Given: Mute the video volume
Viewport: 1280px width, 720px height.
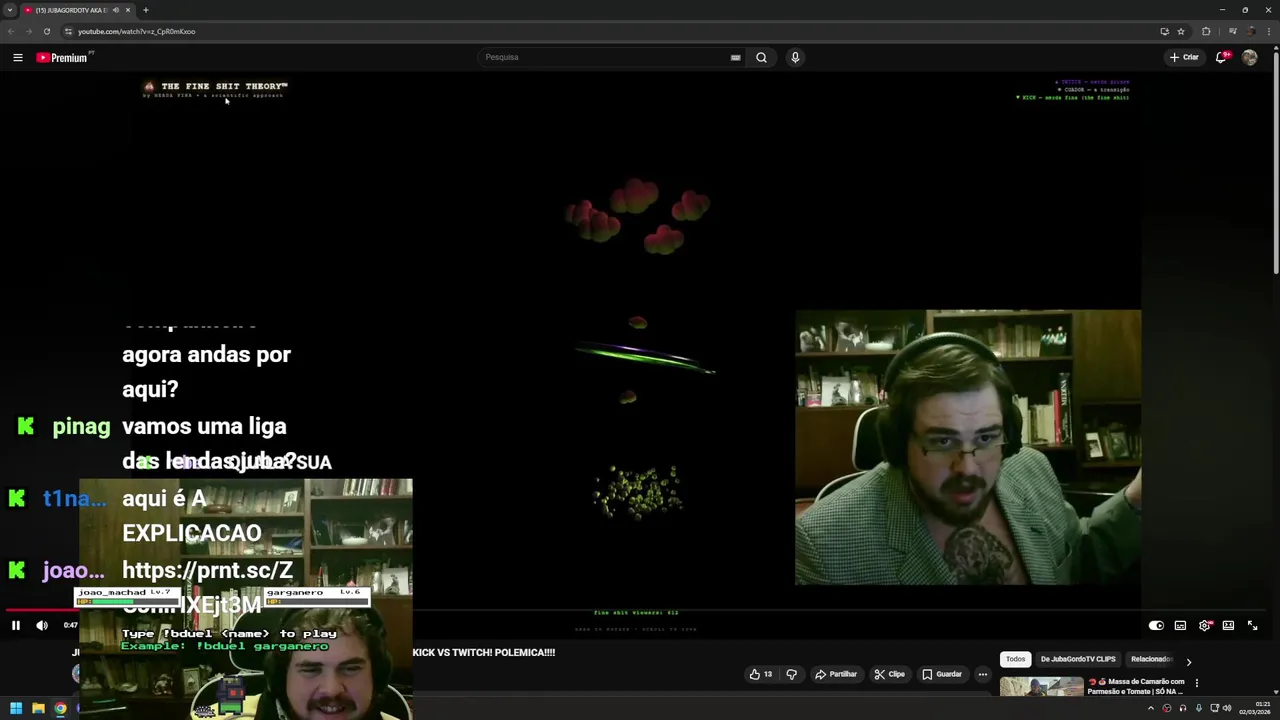Looking at the screenshot, I should [42, 625].
